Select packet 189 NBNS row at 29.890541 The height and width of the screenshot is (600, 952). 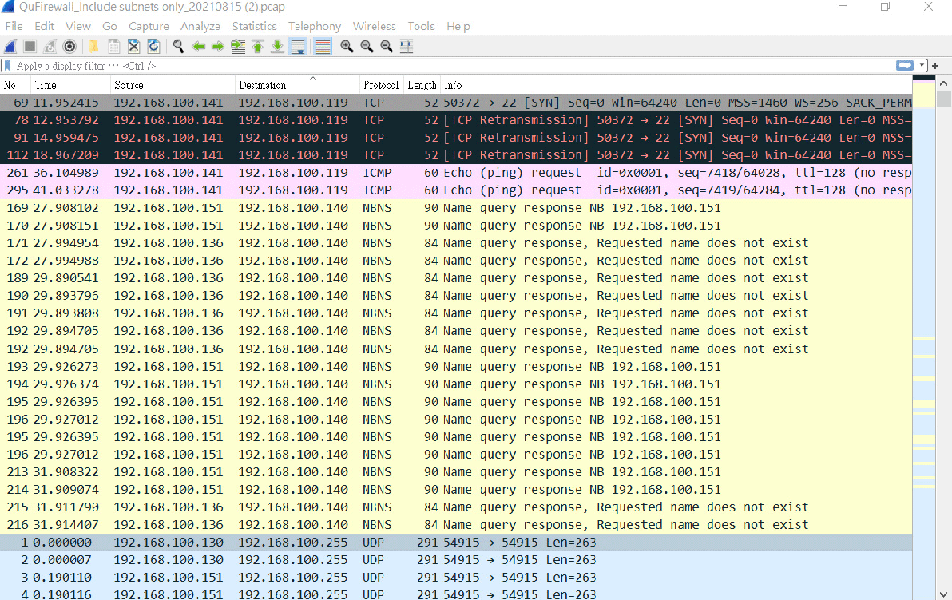tap(457, 278)
